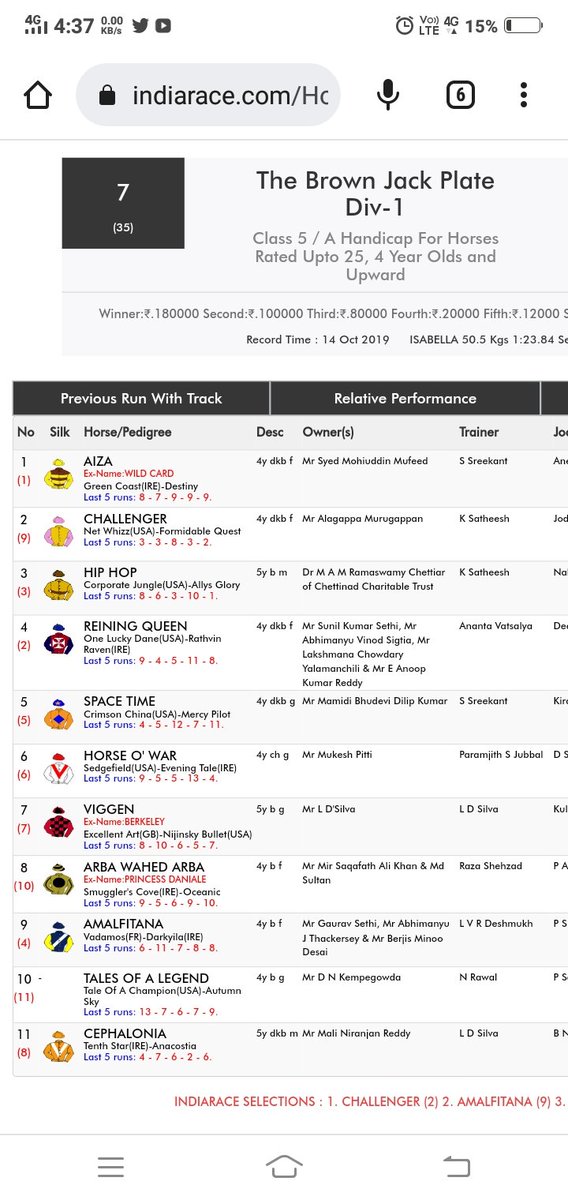Open horse TALES OF A LEGEND details
568x1200 pixels.
click(x=146, y=978)
